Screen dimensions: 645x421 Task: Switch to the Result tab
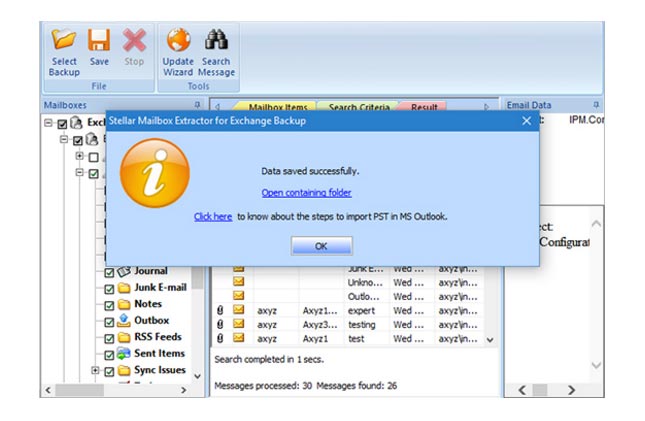point(424,107)
